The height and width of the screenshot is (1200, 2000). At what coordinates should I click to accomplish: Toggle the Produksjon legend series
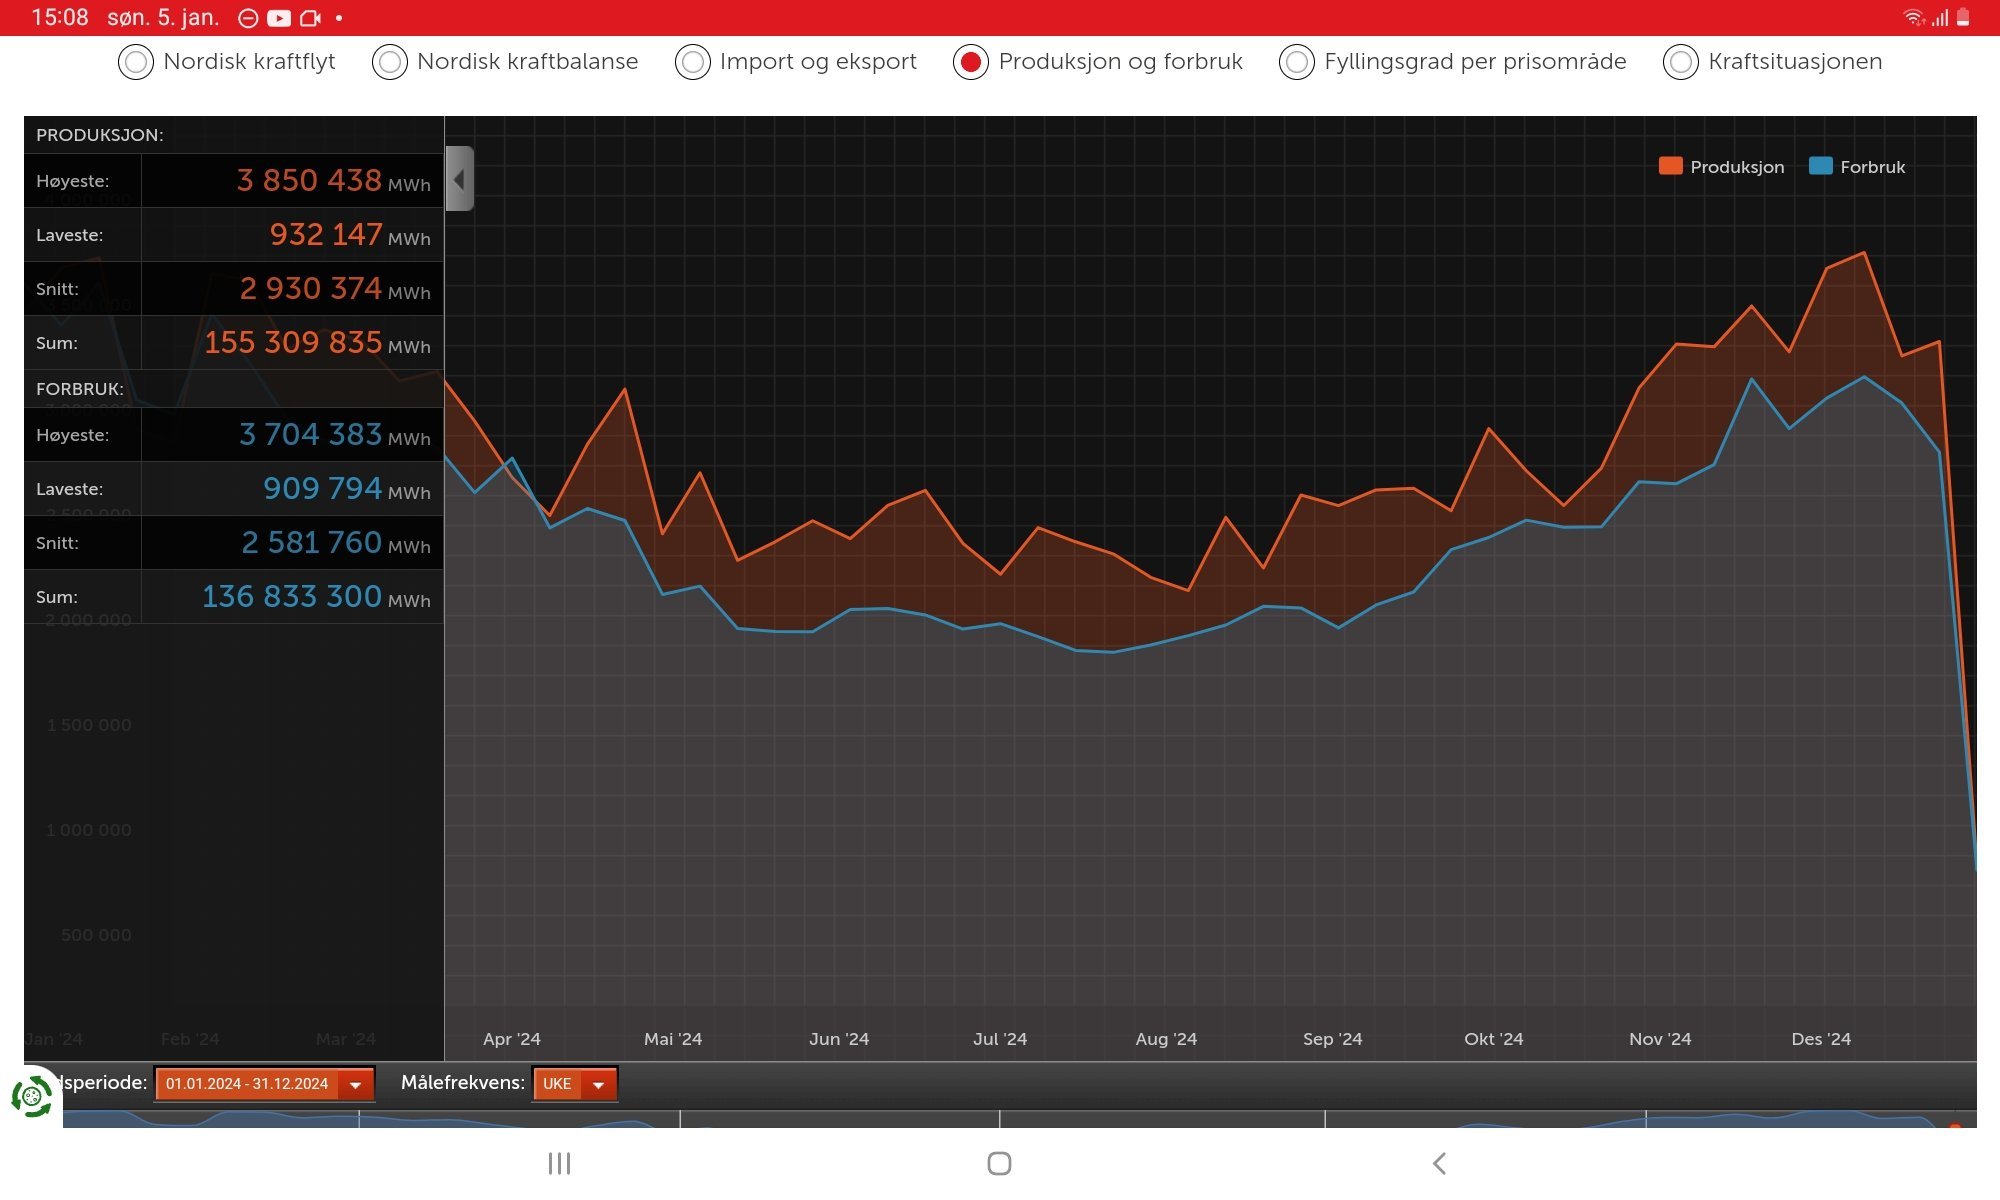pyautogui.click(x=1721, y=167)
